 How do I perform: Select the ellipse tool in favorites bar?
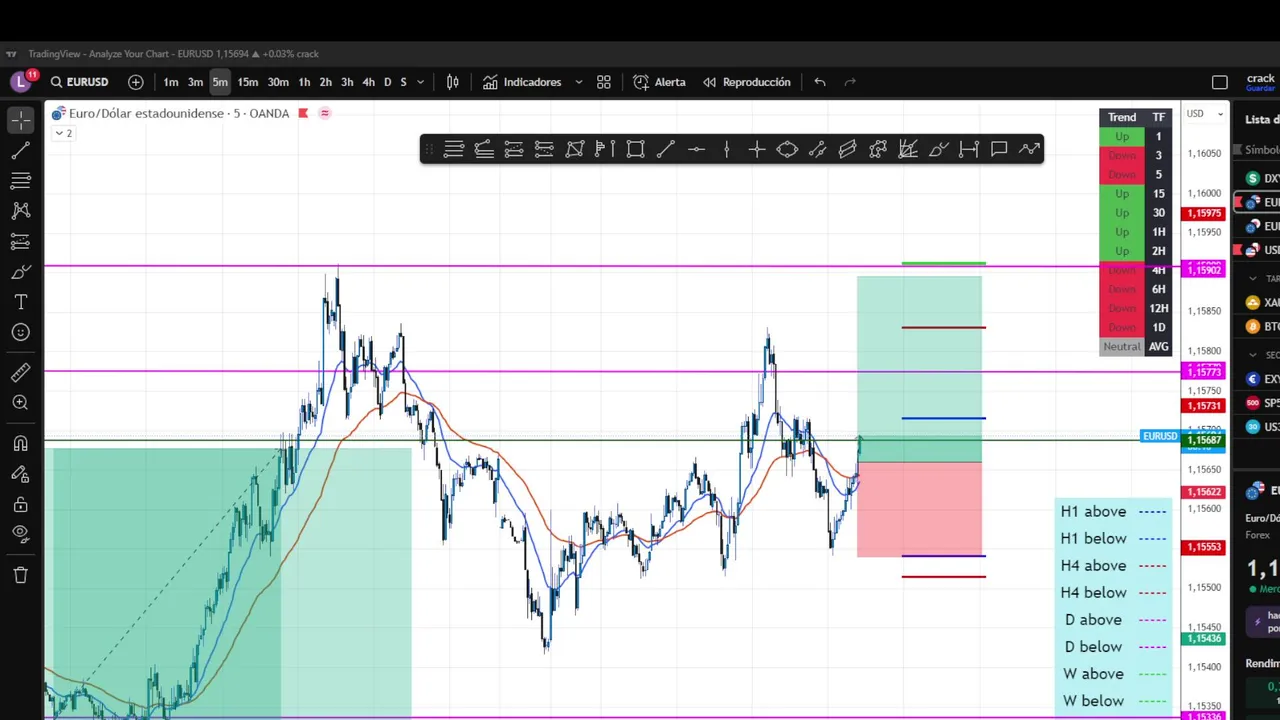(x=787, y=149)
